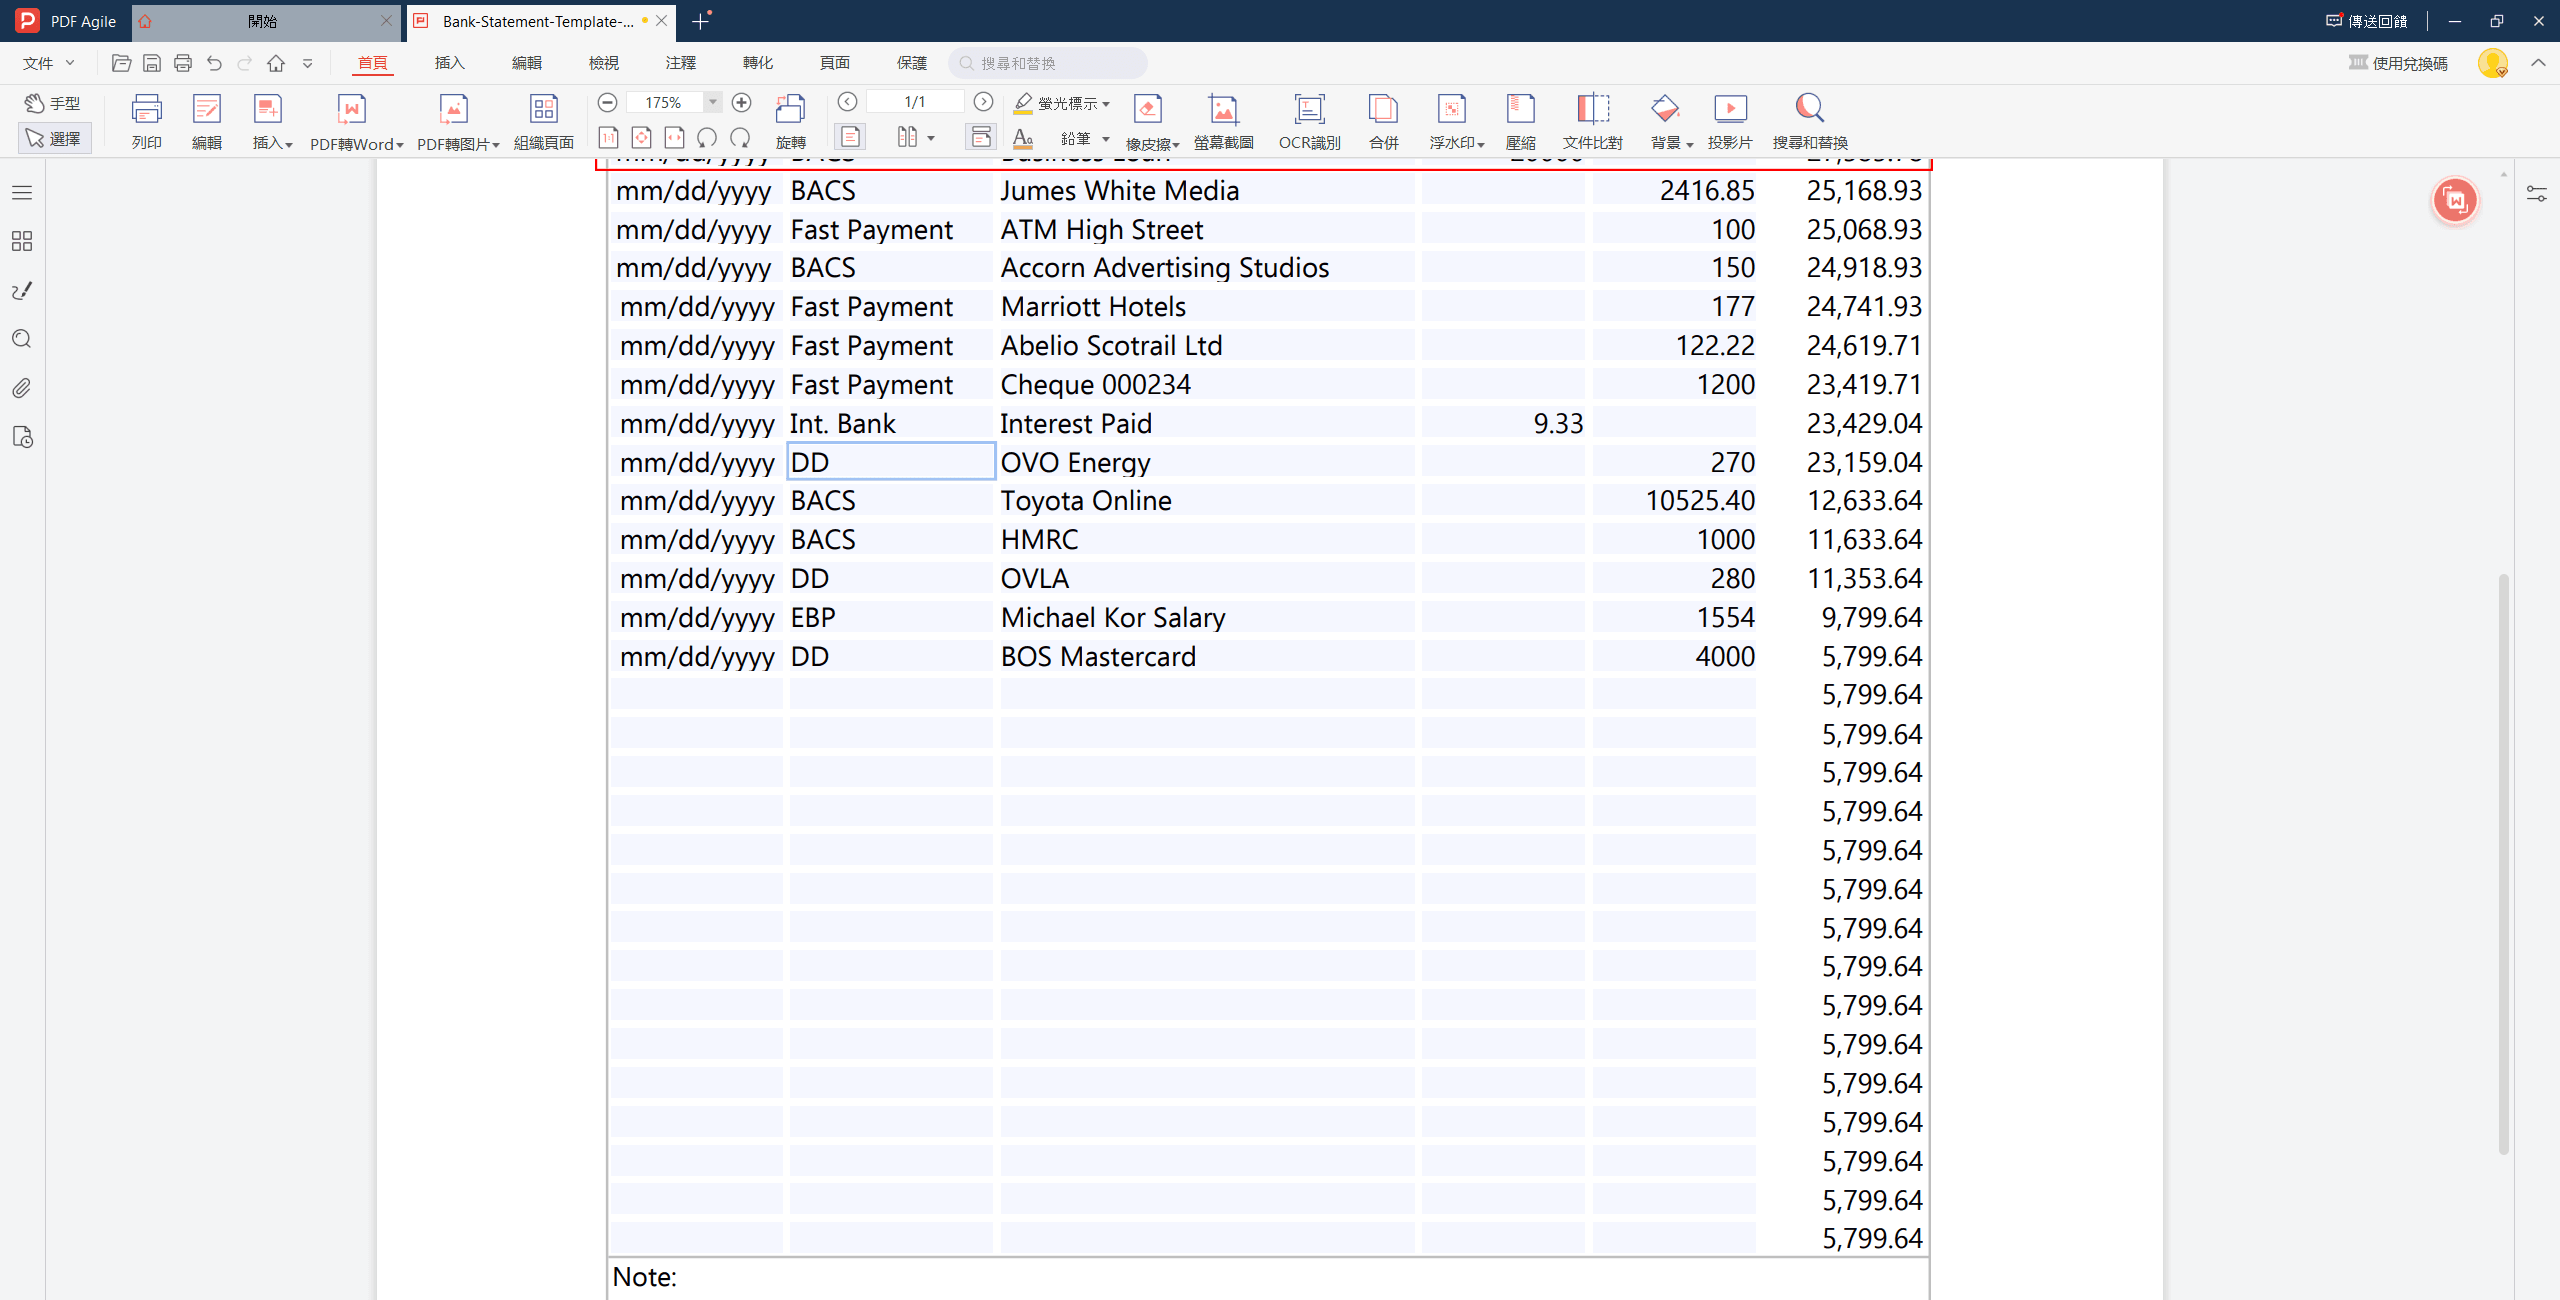Open the File (文件) menu dropdown
This screenshot has height=1300, width=2560.
48,63
